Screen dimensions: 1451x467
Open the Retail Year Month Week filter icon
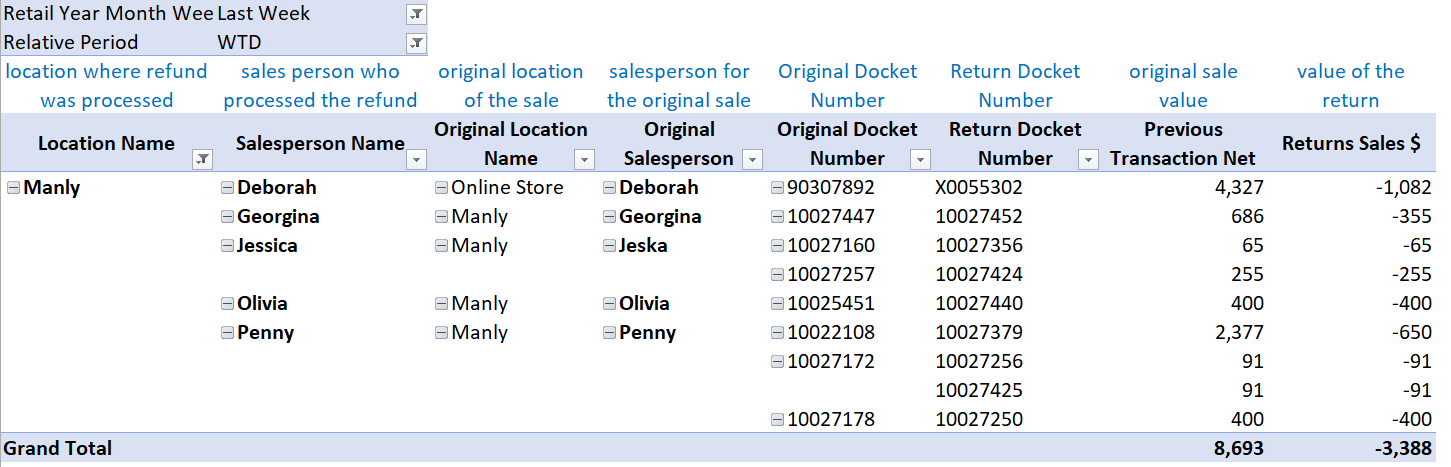(416, 14)
